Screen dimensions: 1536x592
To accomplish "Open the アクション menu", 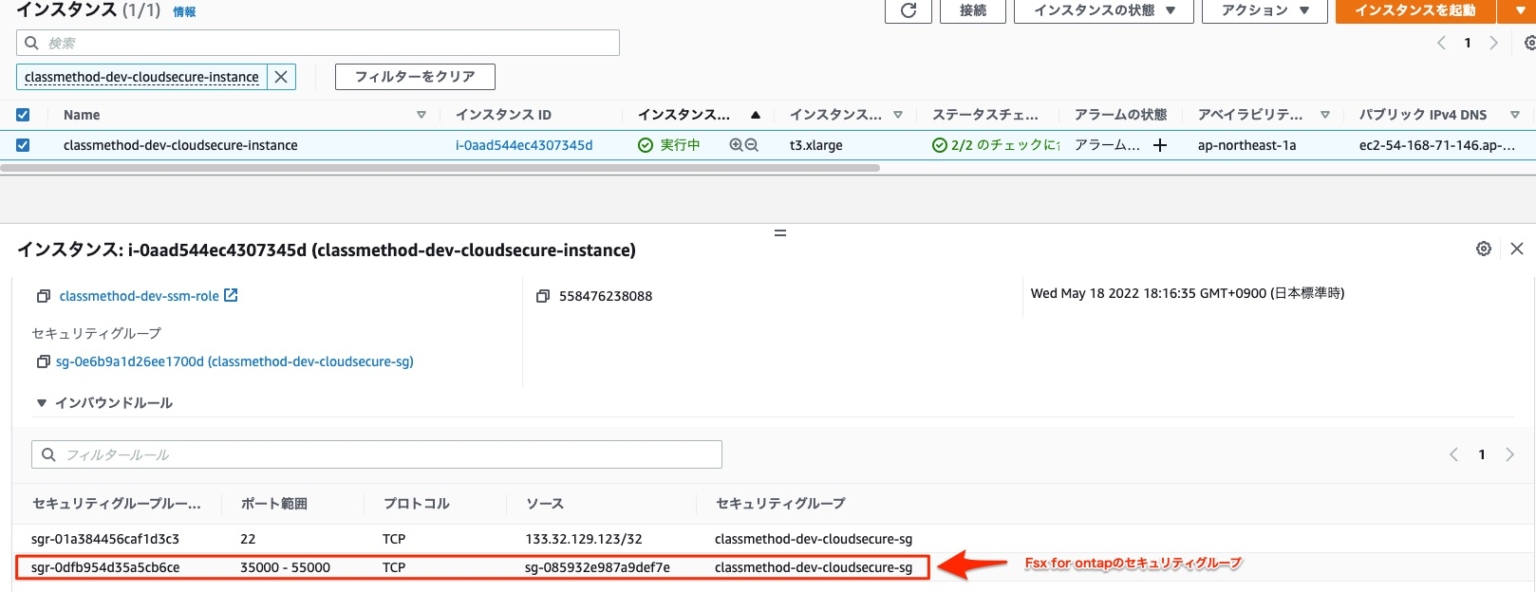I will coord(1263,11).
